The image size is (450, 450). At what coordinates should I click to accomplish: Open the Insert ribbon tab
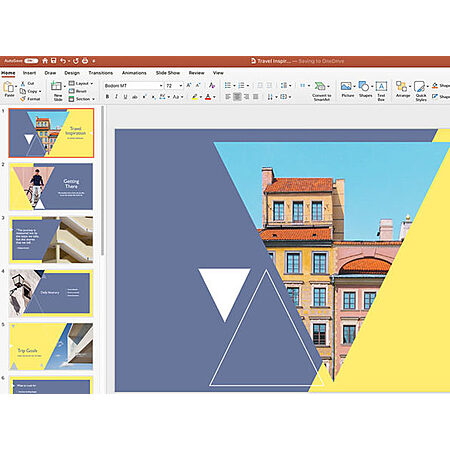[x=29, y=73]
